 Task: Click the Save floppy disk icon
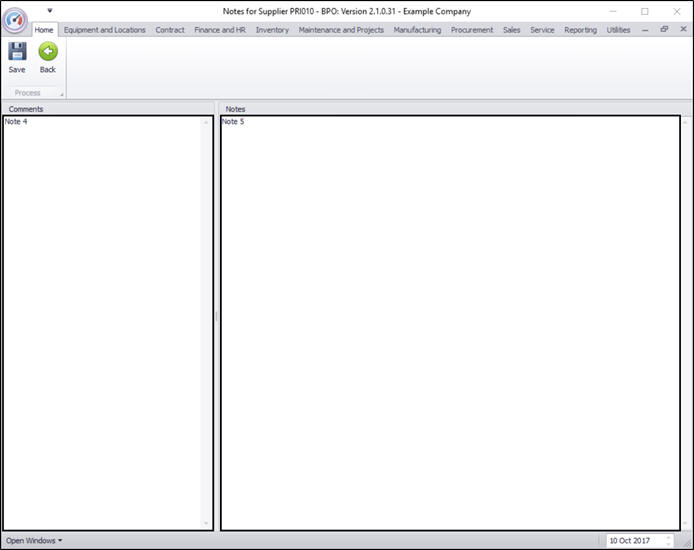point(17,52)
